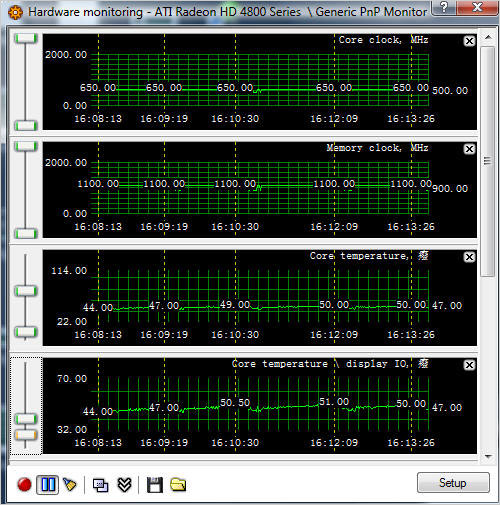Close the Memory clock graph
This screenshot has width=500, height=505.
(469, 149)
